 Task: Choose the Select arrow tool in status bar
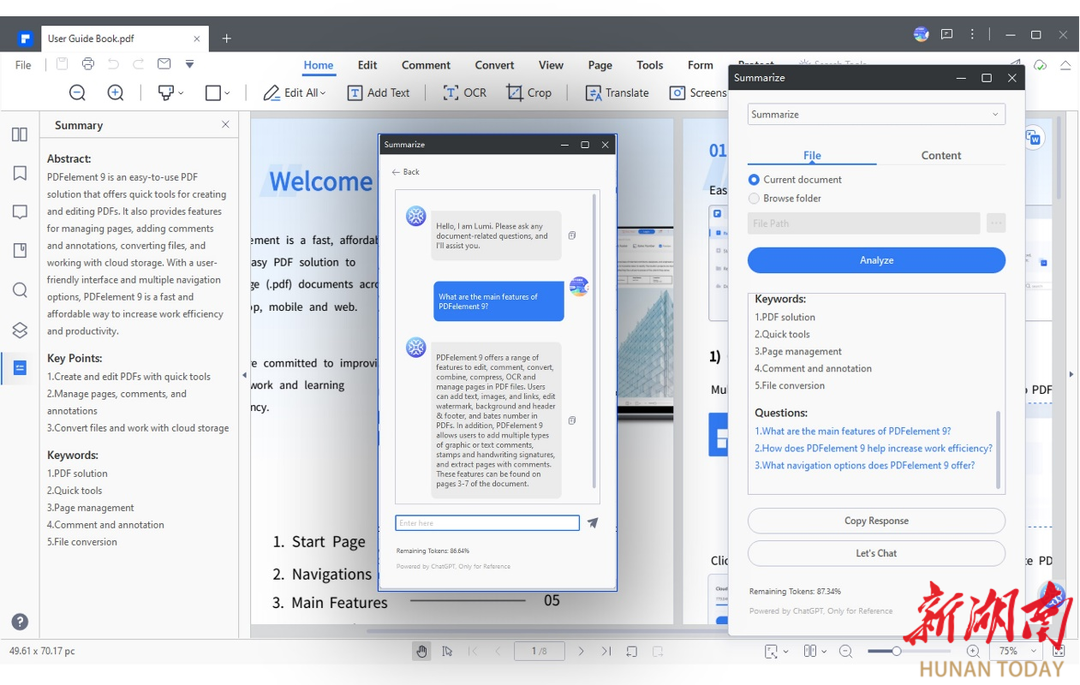coord(447,651)
